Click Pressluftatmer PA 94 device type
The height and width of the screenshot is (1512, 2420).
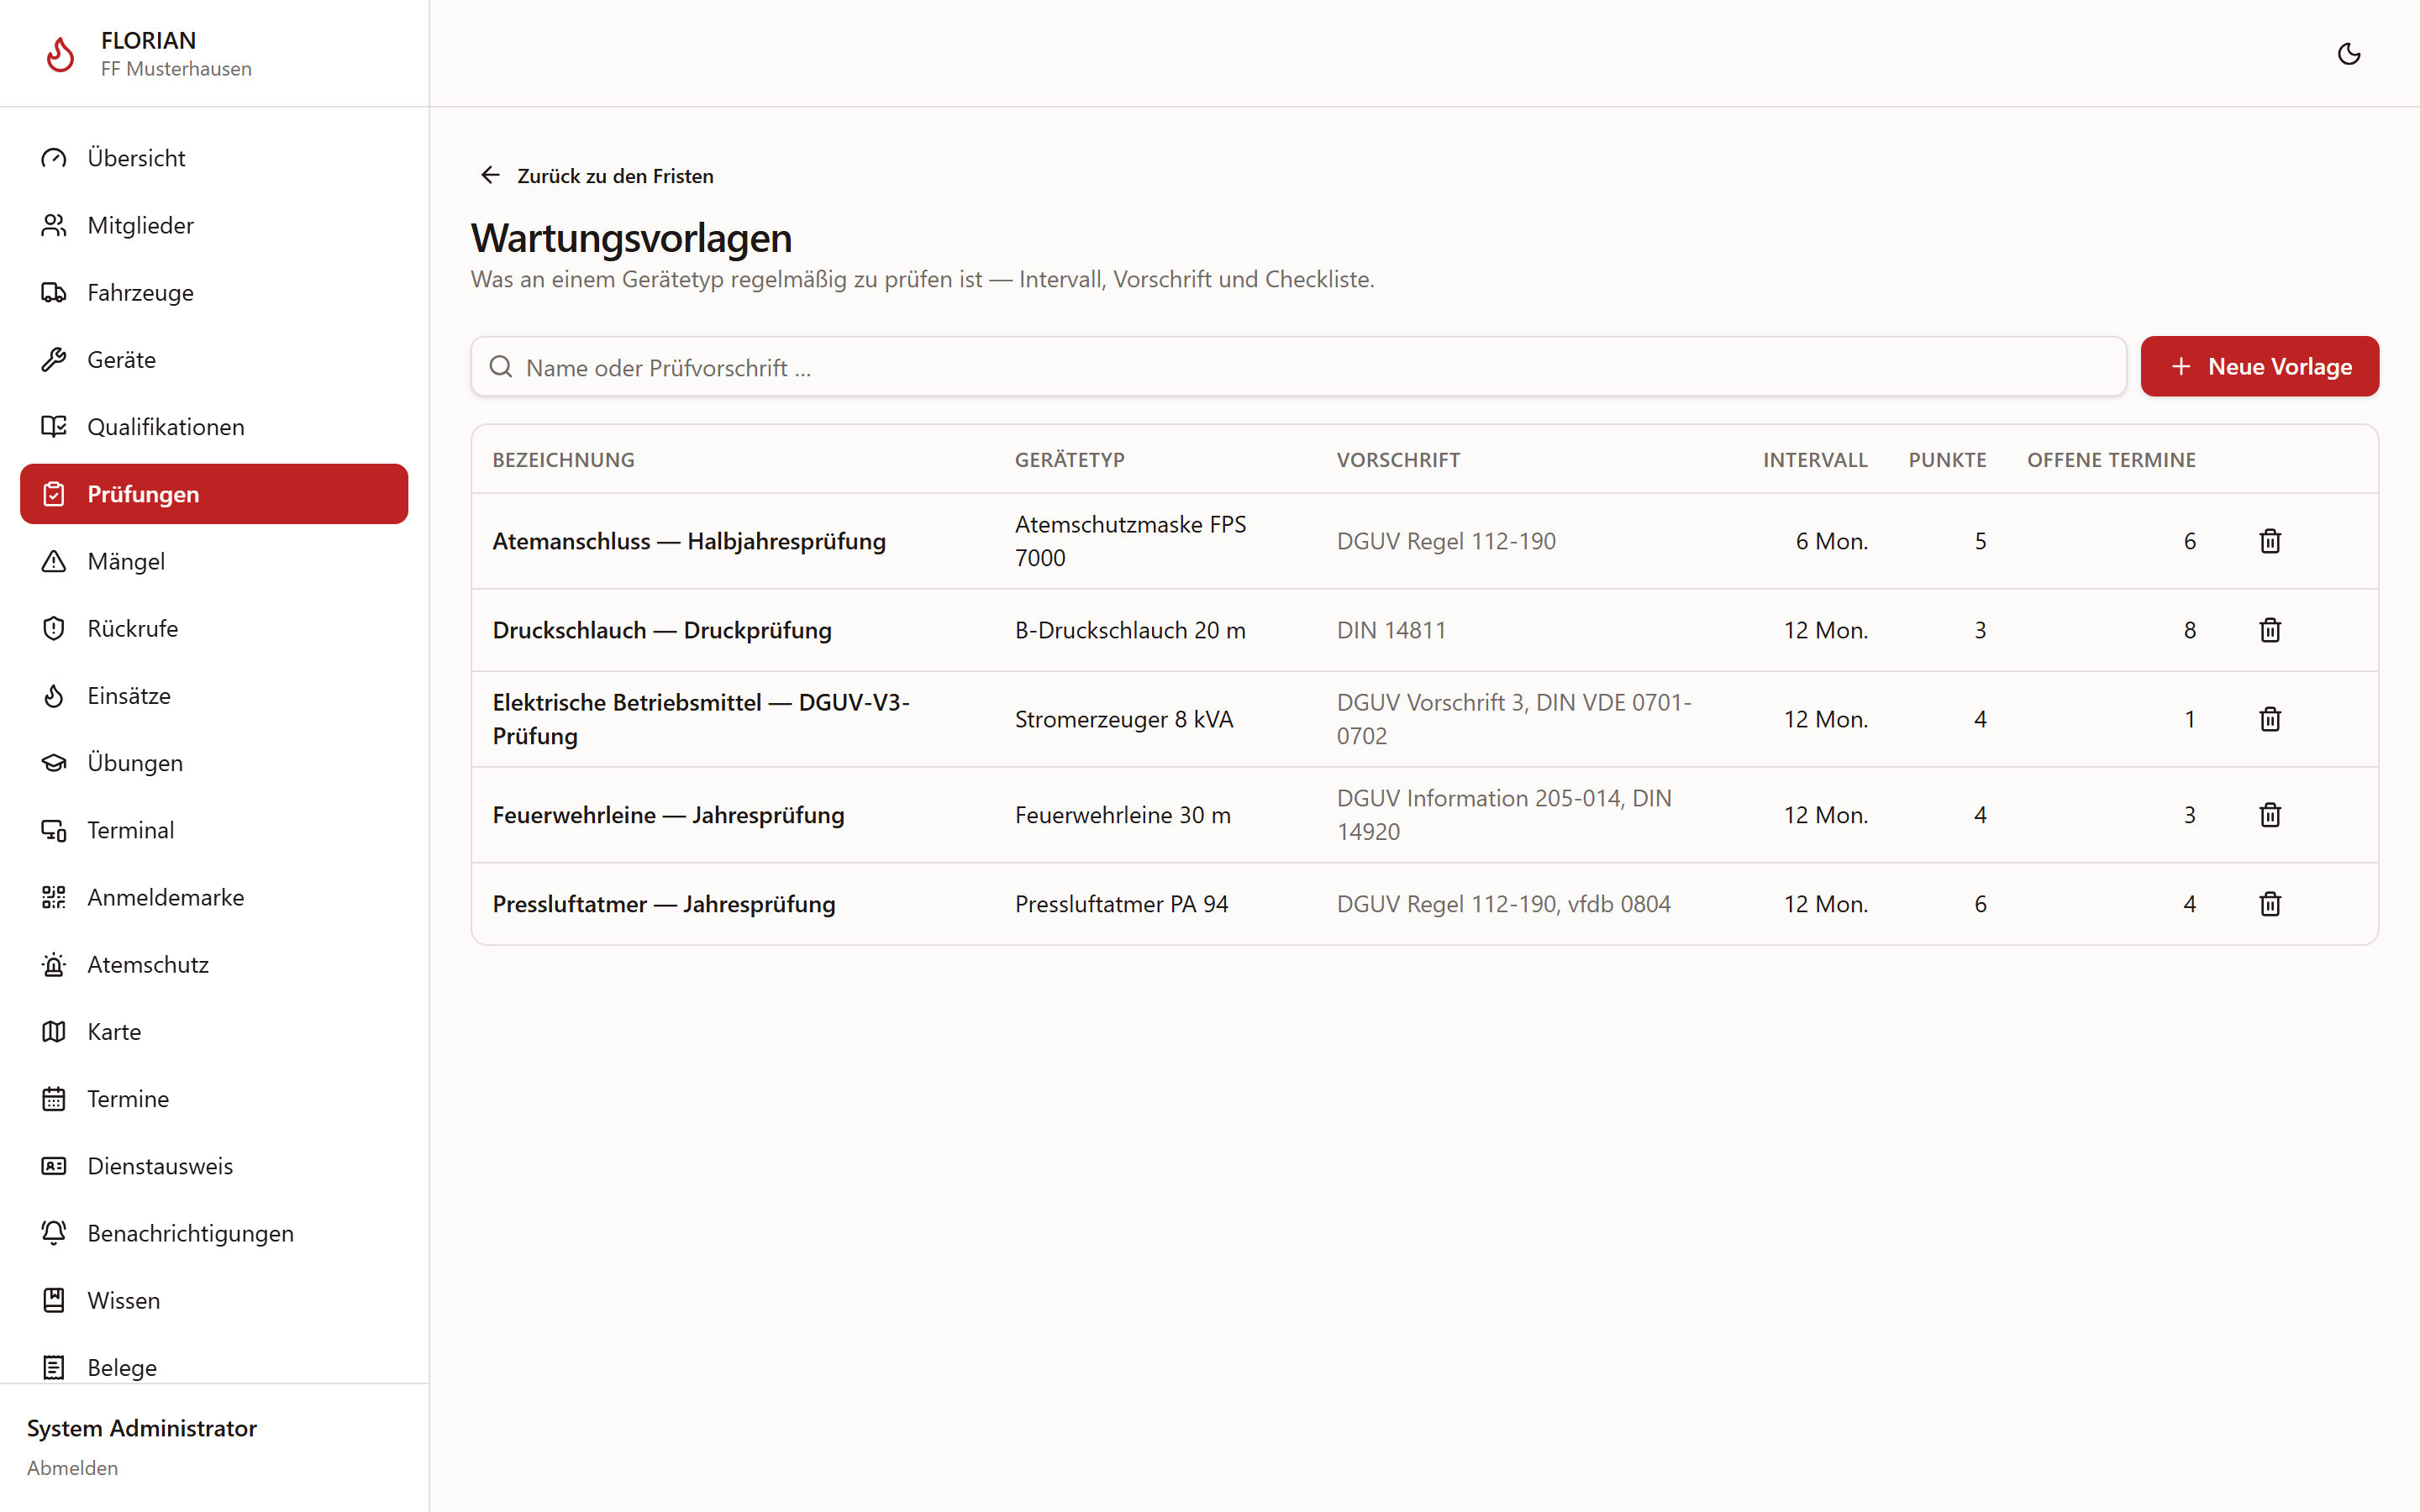(1121, 904)
